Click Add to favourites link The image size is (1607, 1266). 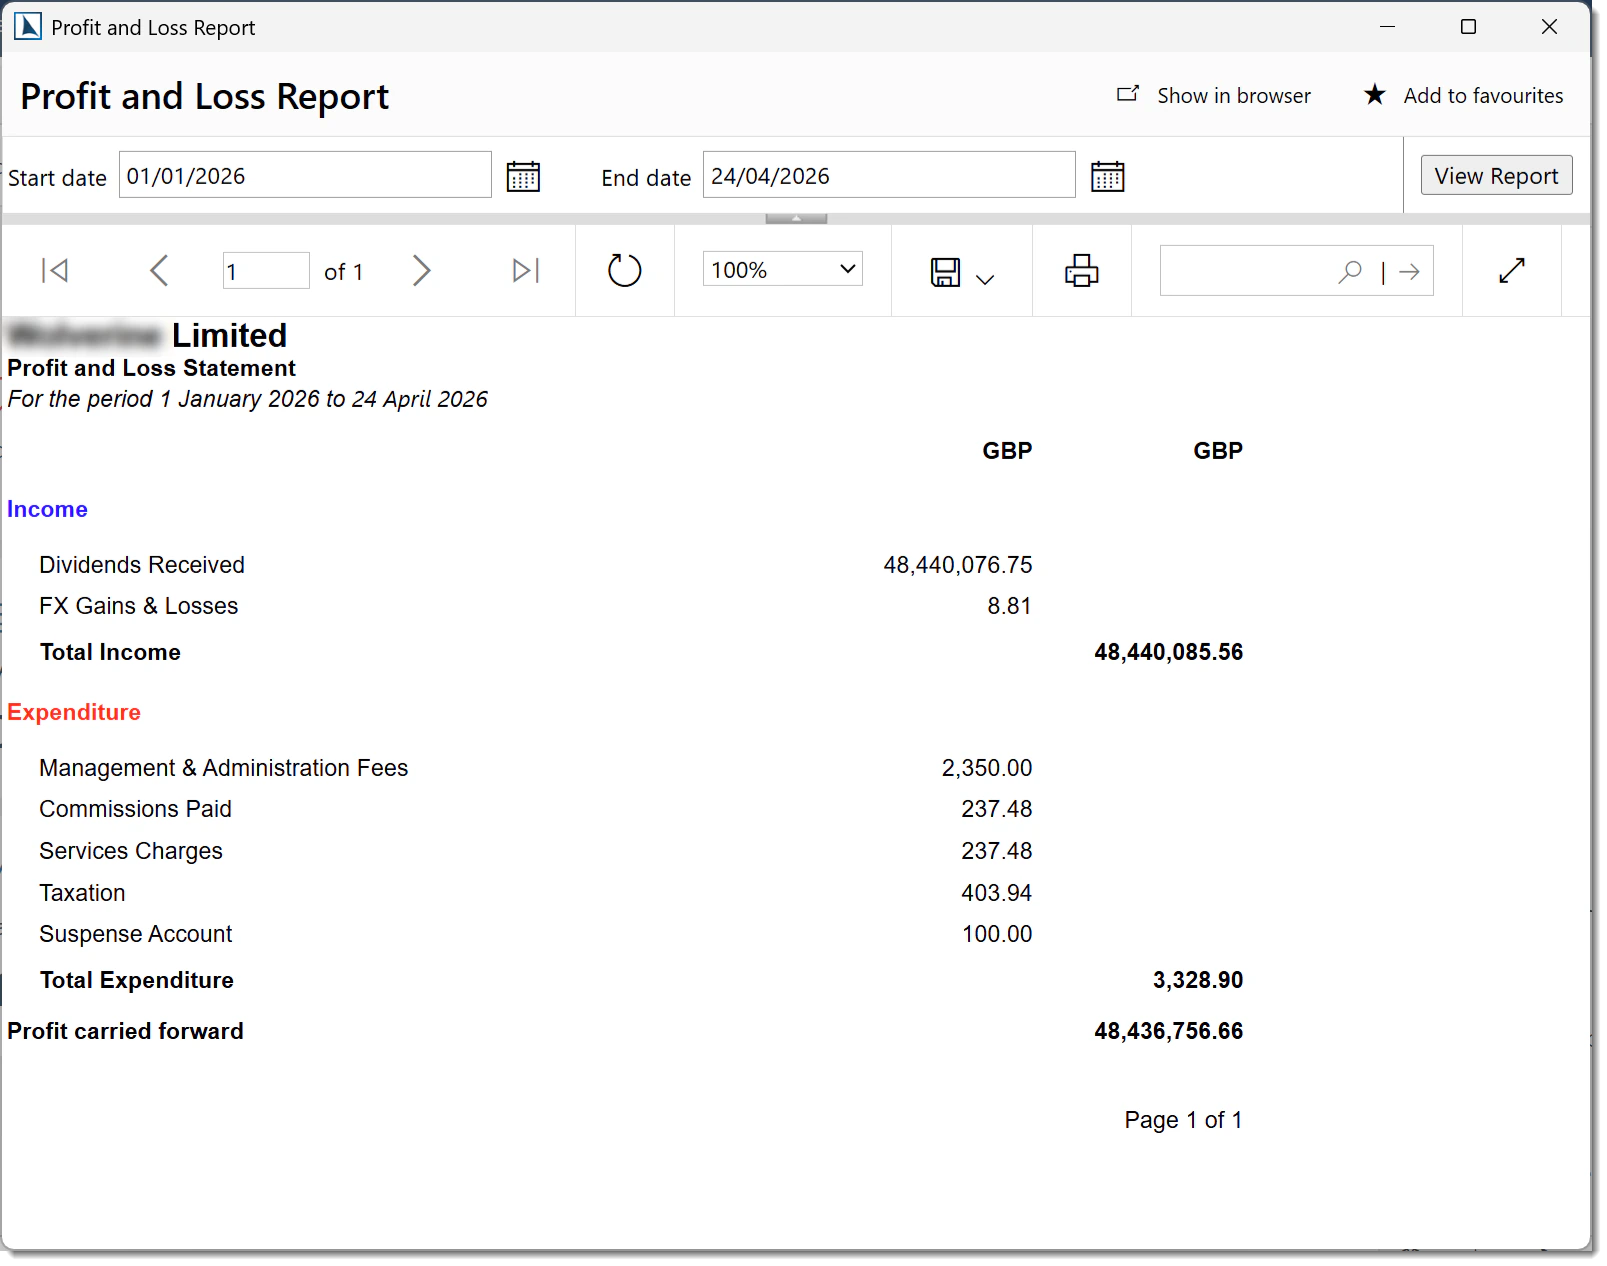click(1483, 96)
